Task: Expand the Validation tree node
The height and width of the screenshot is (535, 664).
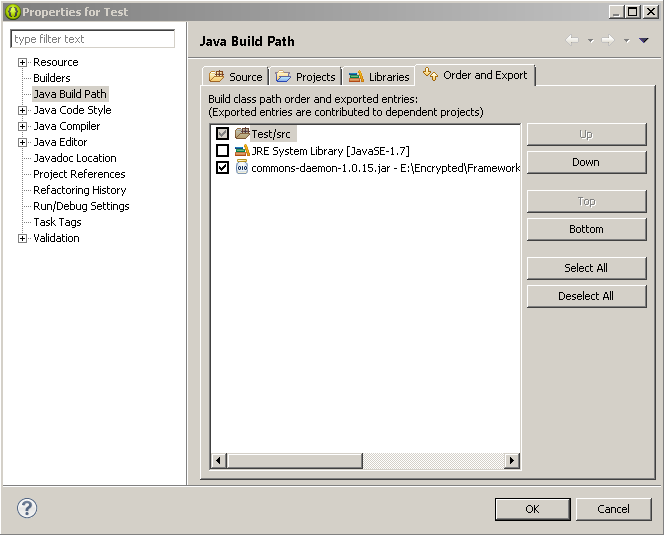Action: pyautogui.click(x=22, y=238)
